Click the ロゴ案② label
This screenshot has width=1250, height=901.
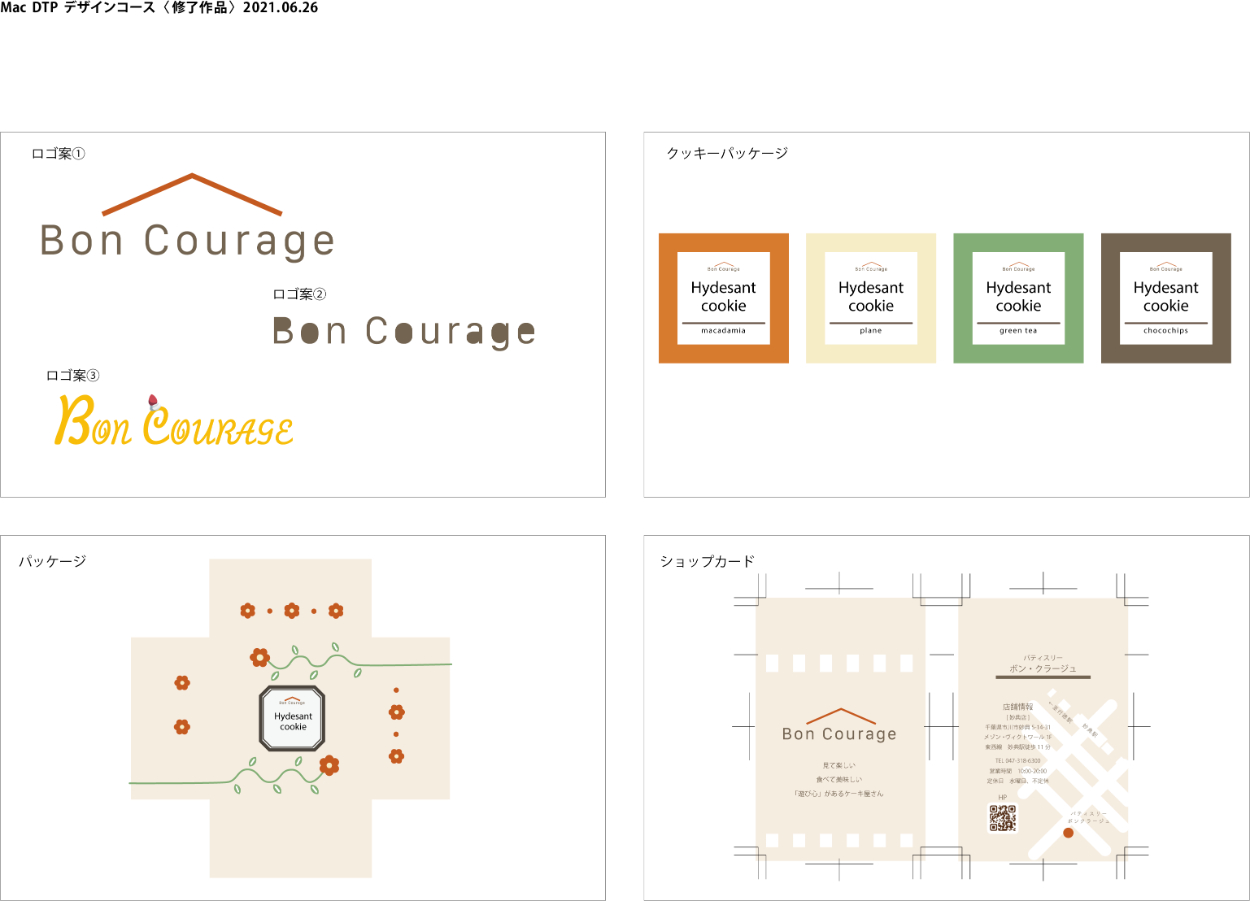click(299, 294)
